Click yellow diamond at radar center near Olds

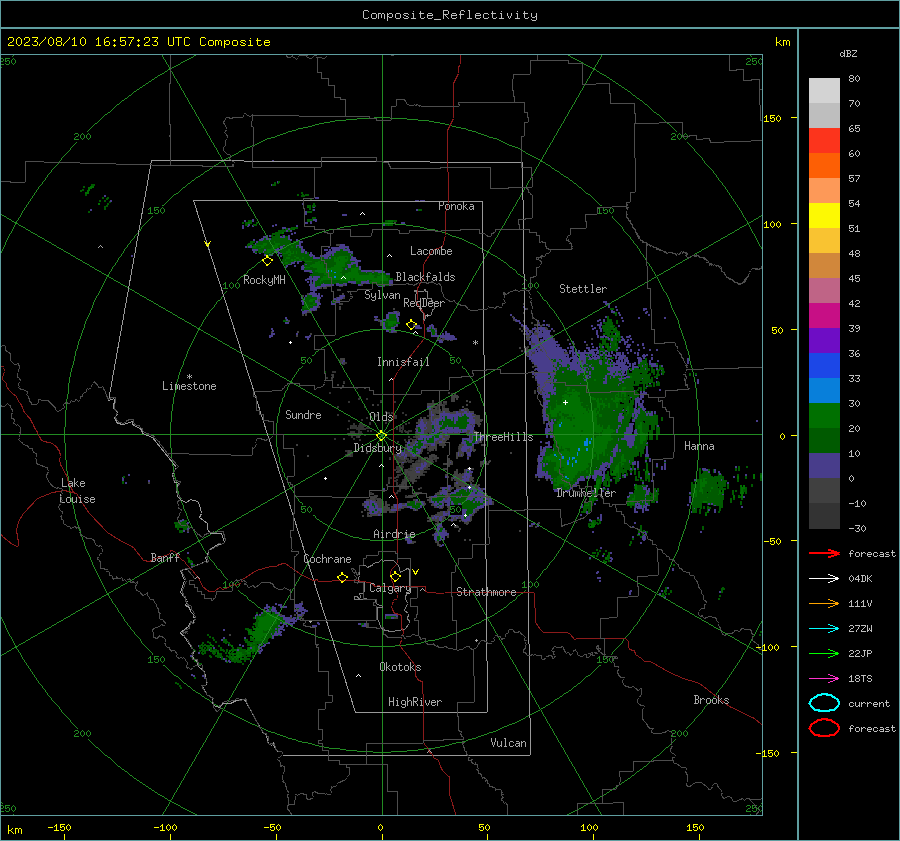tap(381, 436)
